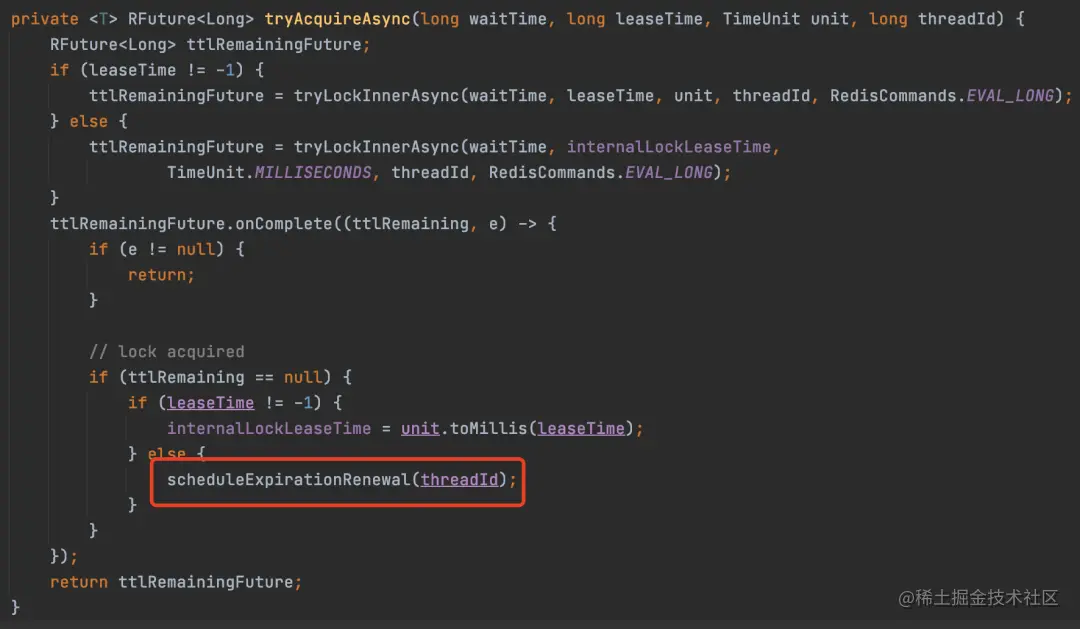
Task: Click the 'return ttlRemainingFuture;' statement
Action: tap(176, 582)
